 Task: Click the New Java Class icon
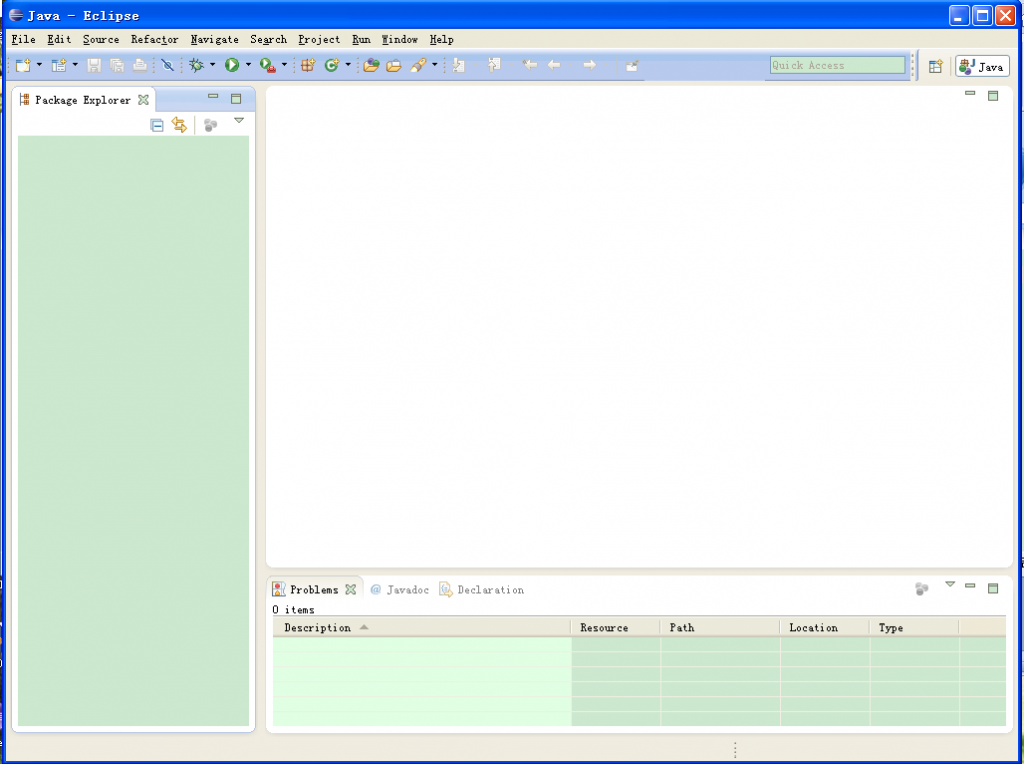[332, 65]
